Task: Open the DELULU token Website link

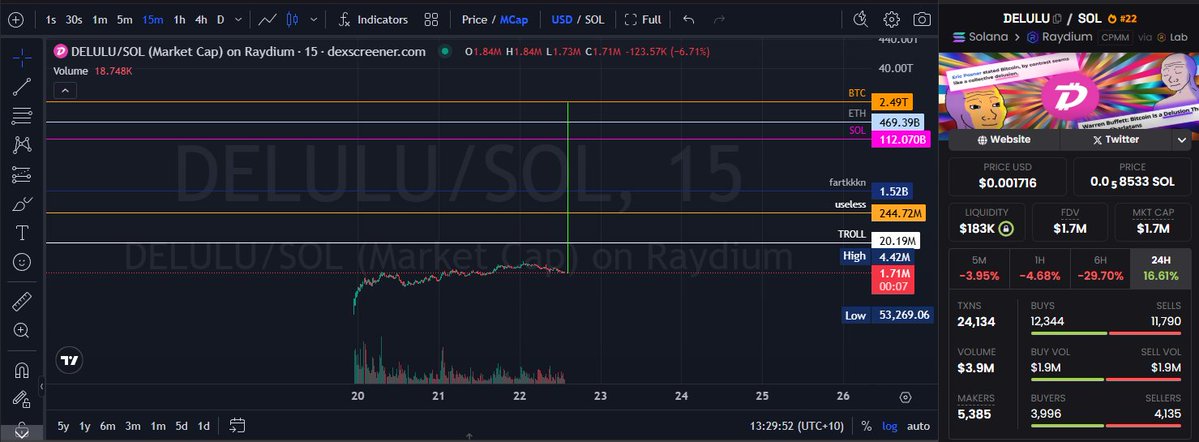Action: (1004, 139)
